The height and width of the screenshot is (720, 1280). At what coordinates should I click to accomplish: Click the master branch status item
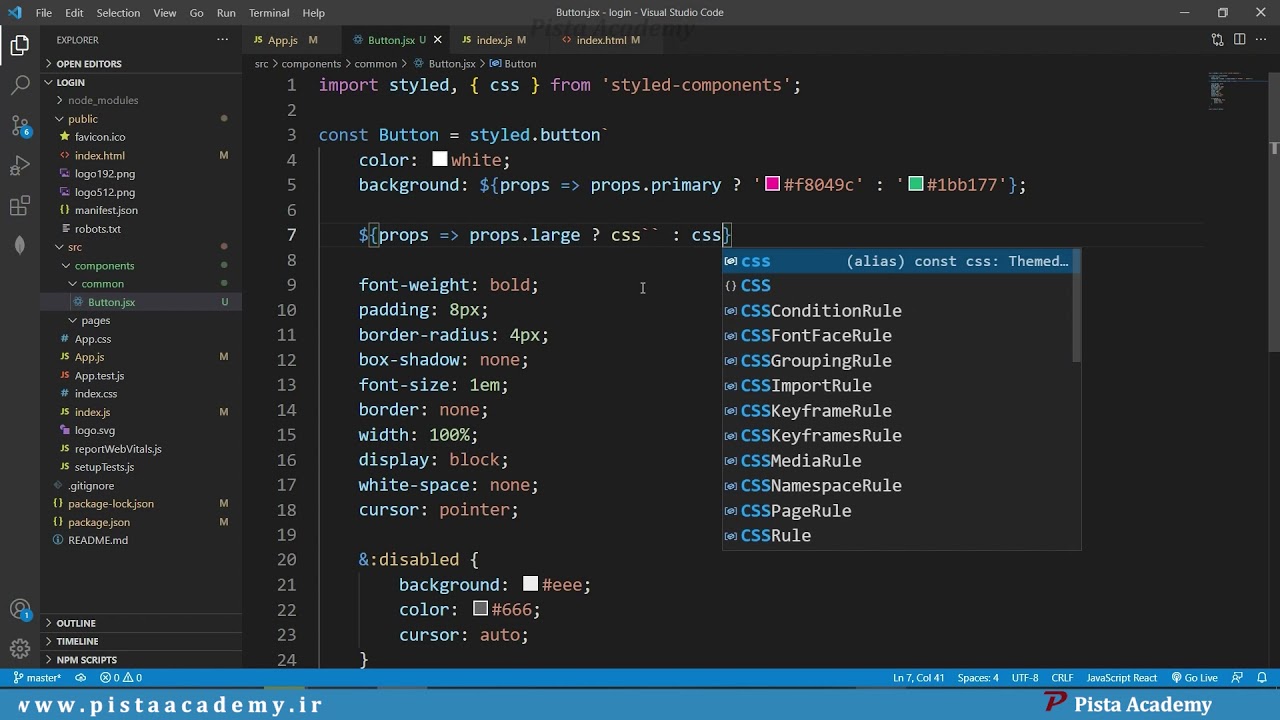(37, 678)
